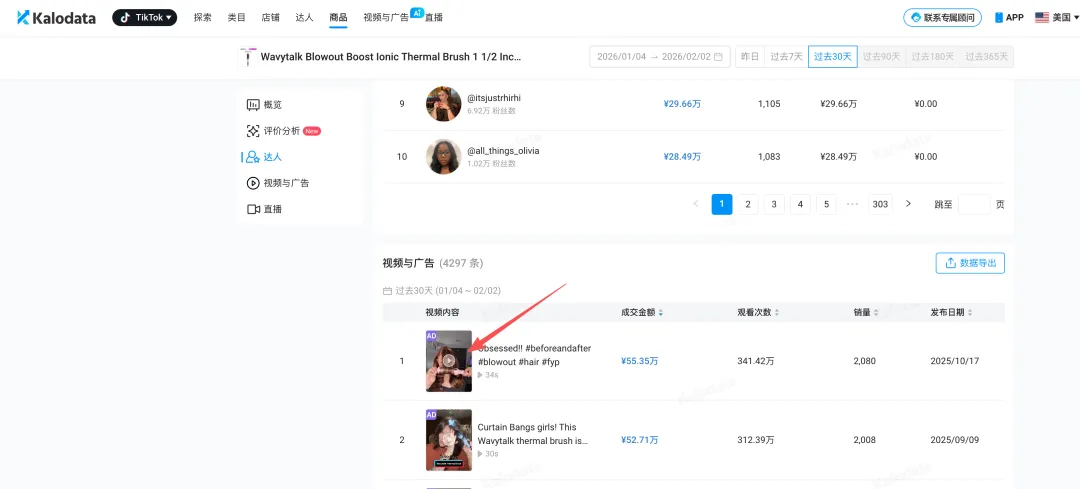The height and width of the screenshot is (489, 1080).
Task: Open the 类目 menu
Action: click(x=236, y=18)
